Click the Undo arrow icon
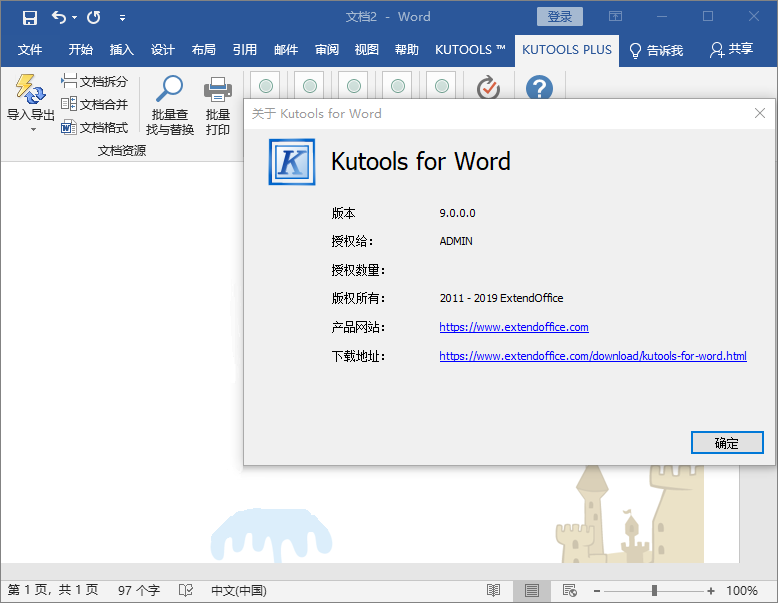The width and height of the screenshot is (778, 603). click(59, 18)
